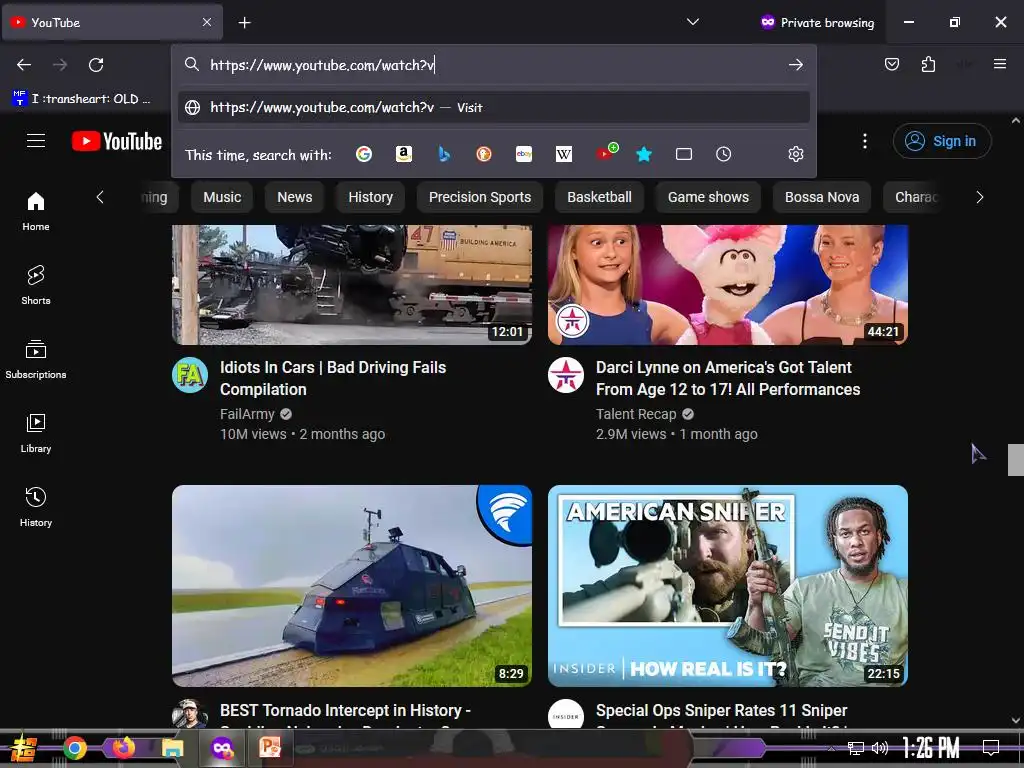Image resolution: width=1024 pixels, height=768 pixels.
Task: Open the tornado intercept vehicle thumbnail
Action: (352, 586)
